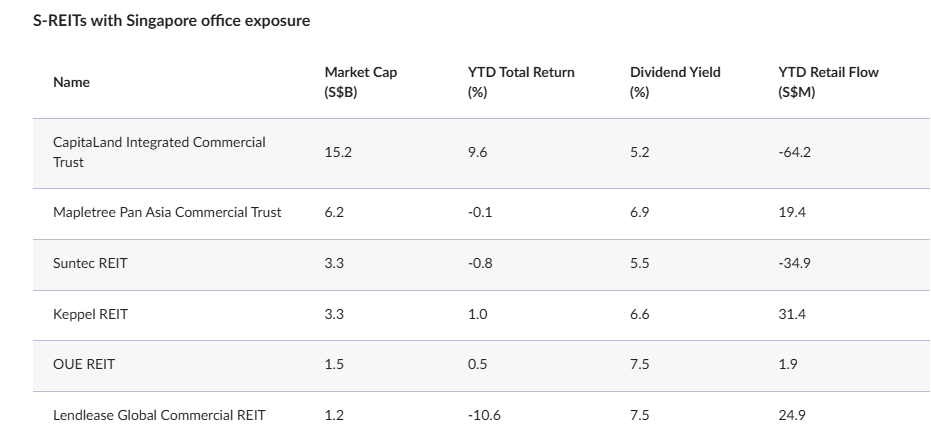Select Lendlease Global Commercial REIT name

[159, 415]
